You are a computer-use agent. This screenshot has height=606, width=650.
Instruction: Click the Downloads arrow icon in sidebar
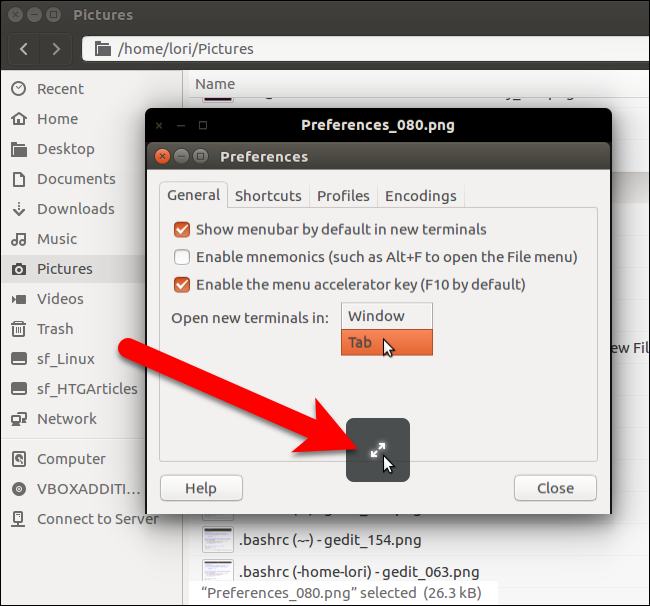[x=19, y=209]
